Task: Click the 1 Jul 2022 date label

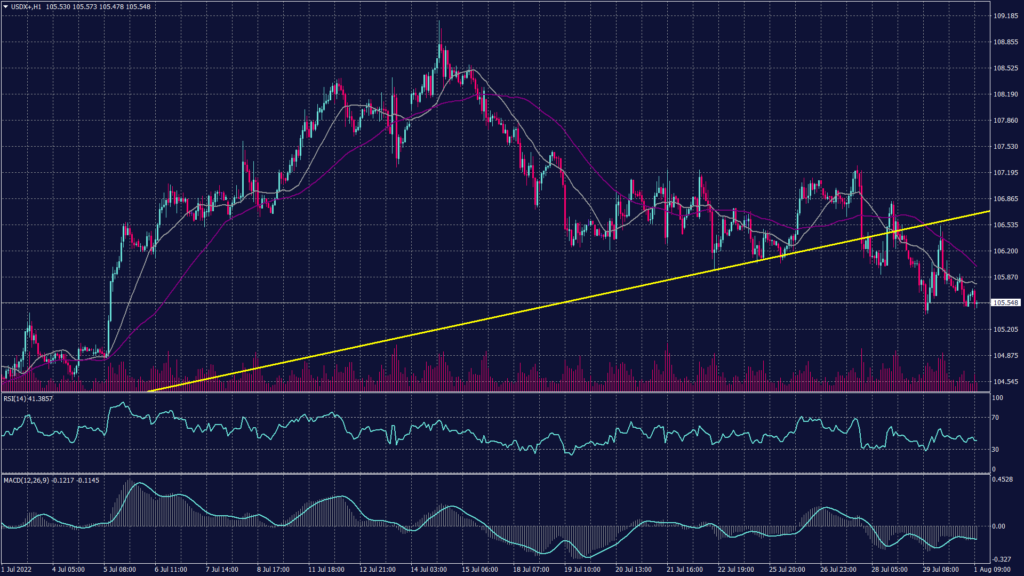Action: [x=18, y=568]
